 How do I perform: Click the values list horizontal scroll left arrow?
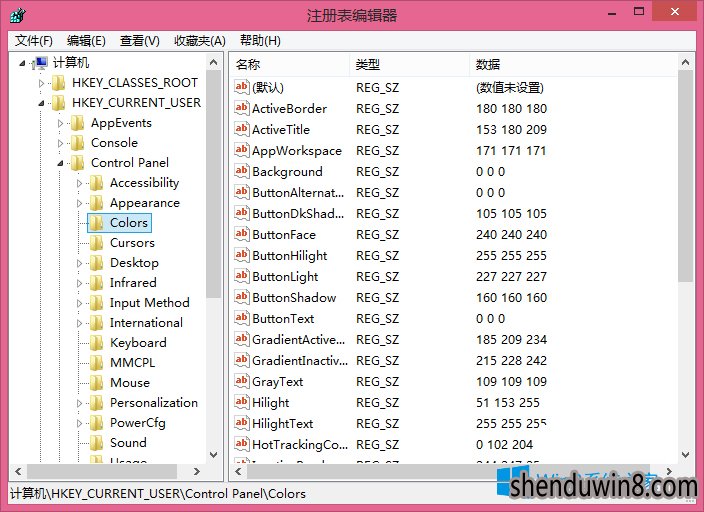[238, 472]
